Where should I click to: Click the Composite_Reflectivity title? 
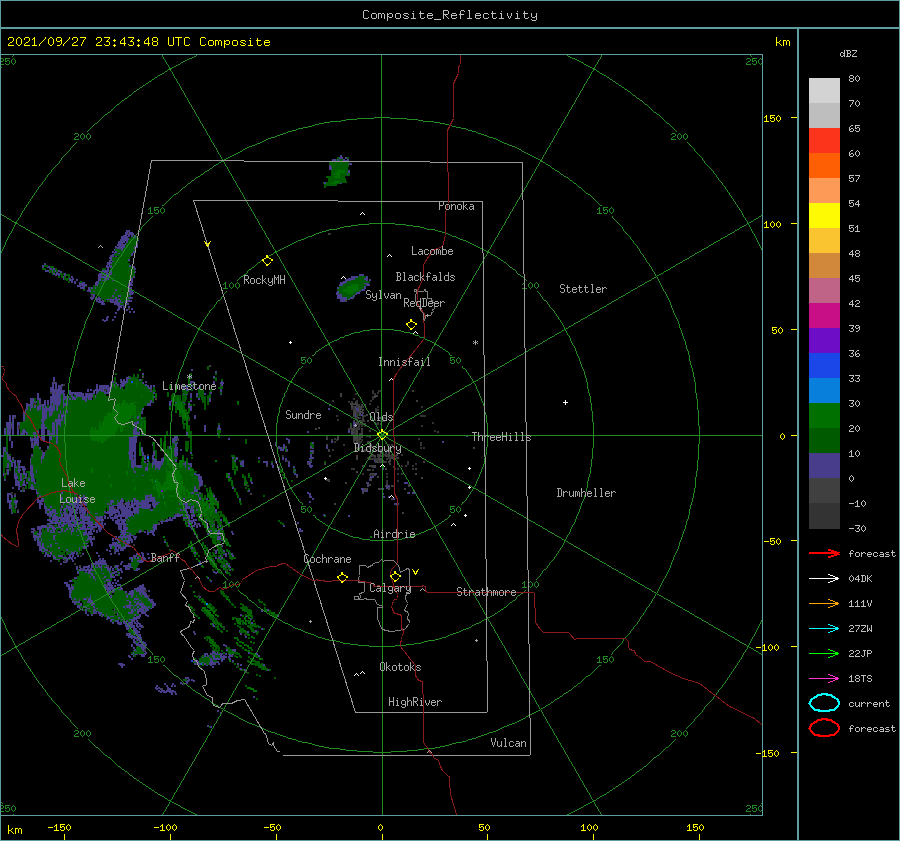coord(450,15)
